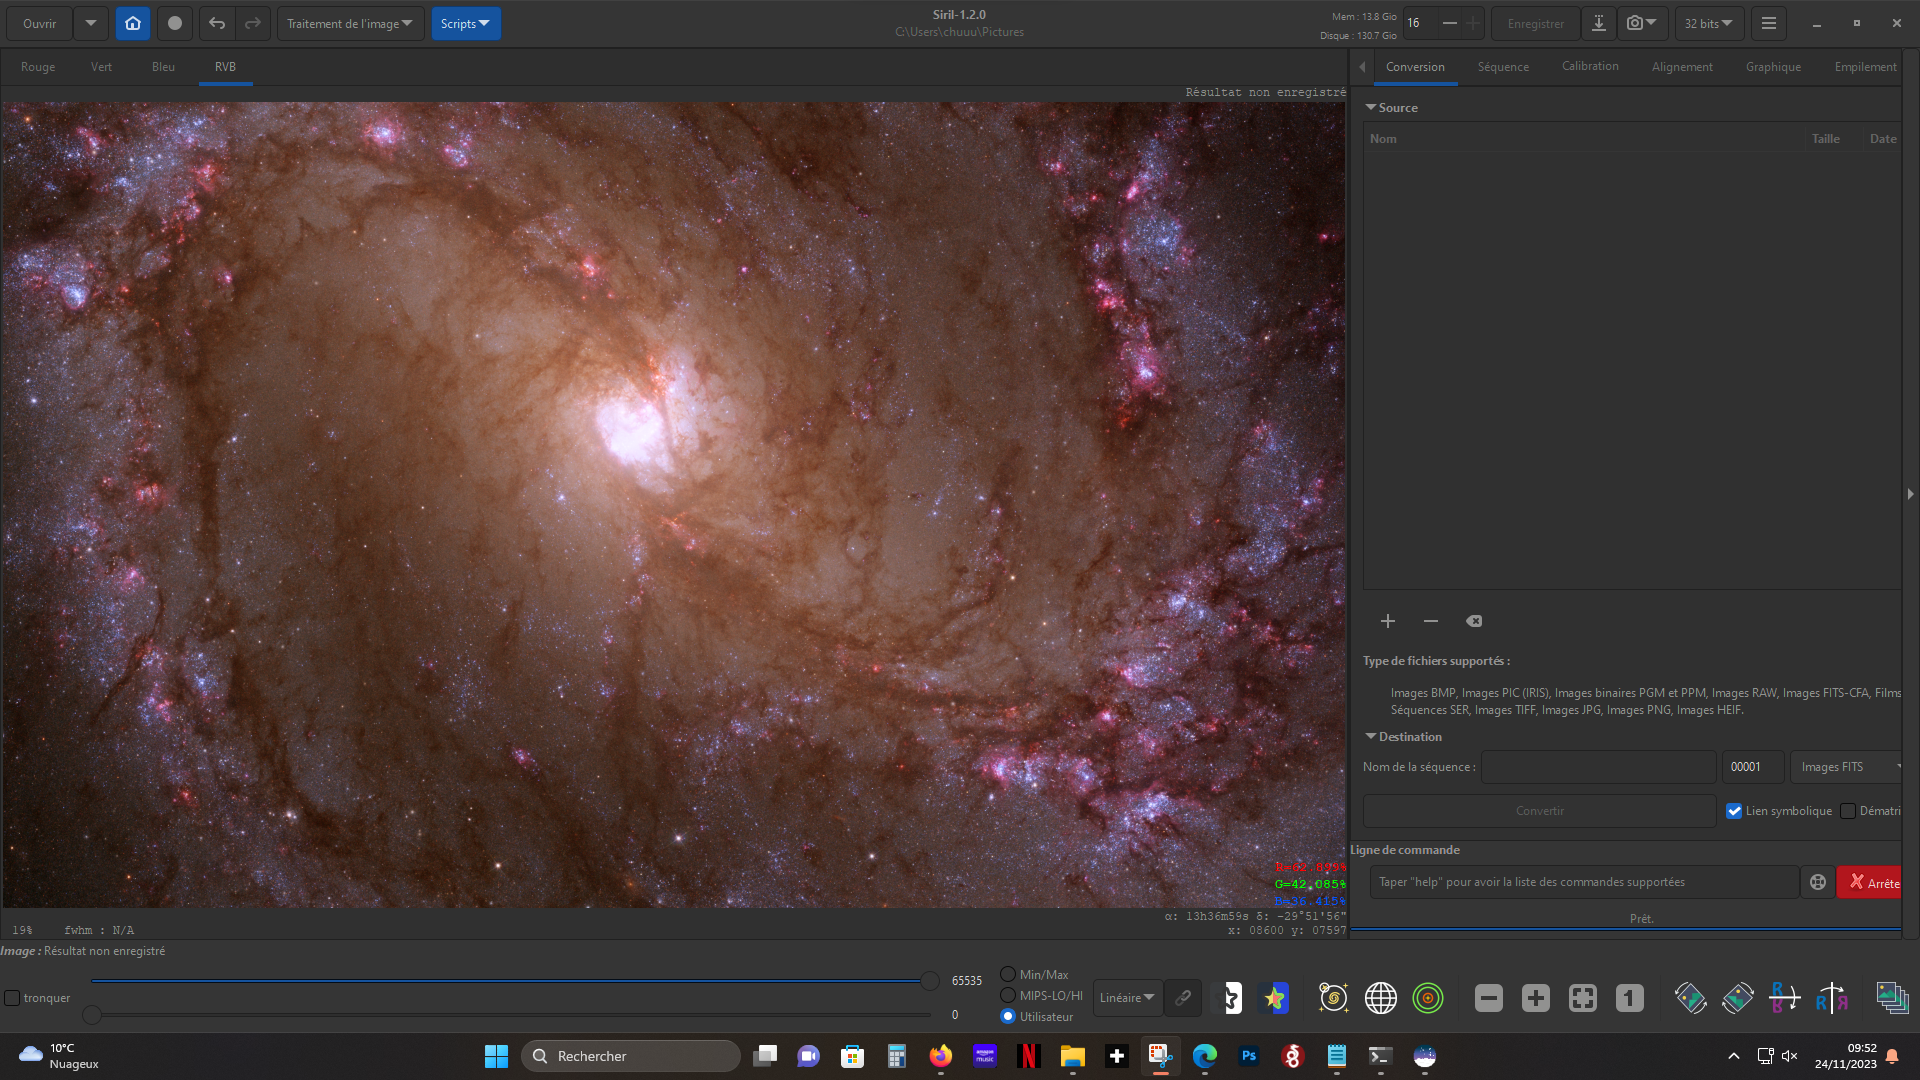
Task: Fit image to window icon
Action: click(1583, 997)
